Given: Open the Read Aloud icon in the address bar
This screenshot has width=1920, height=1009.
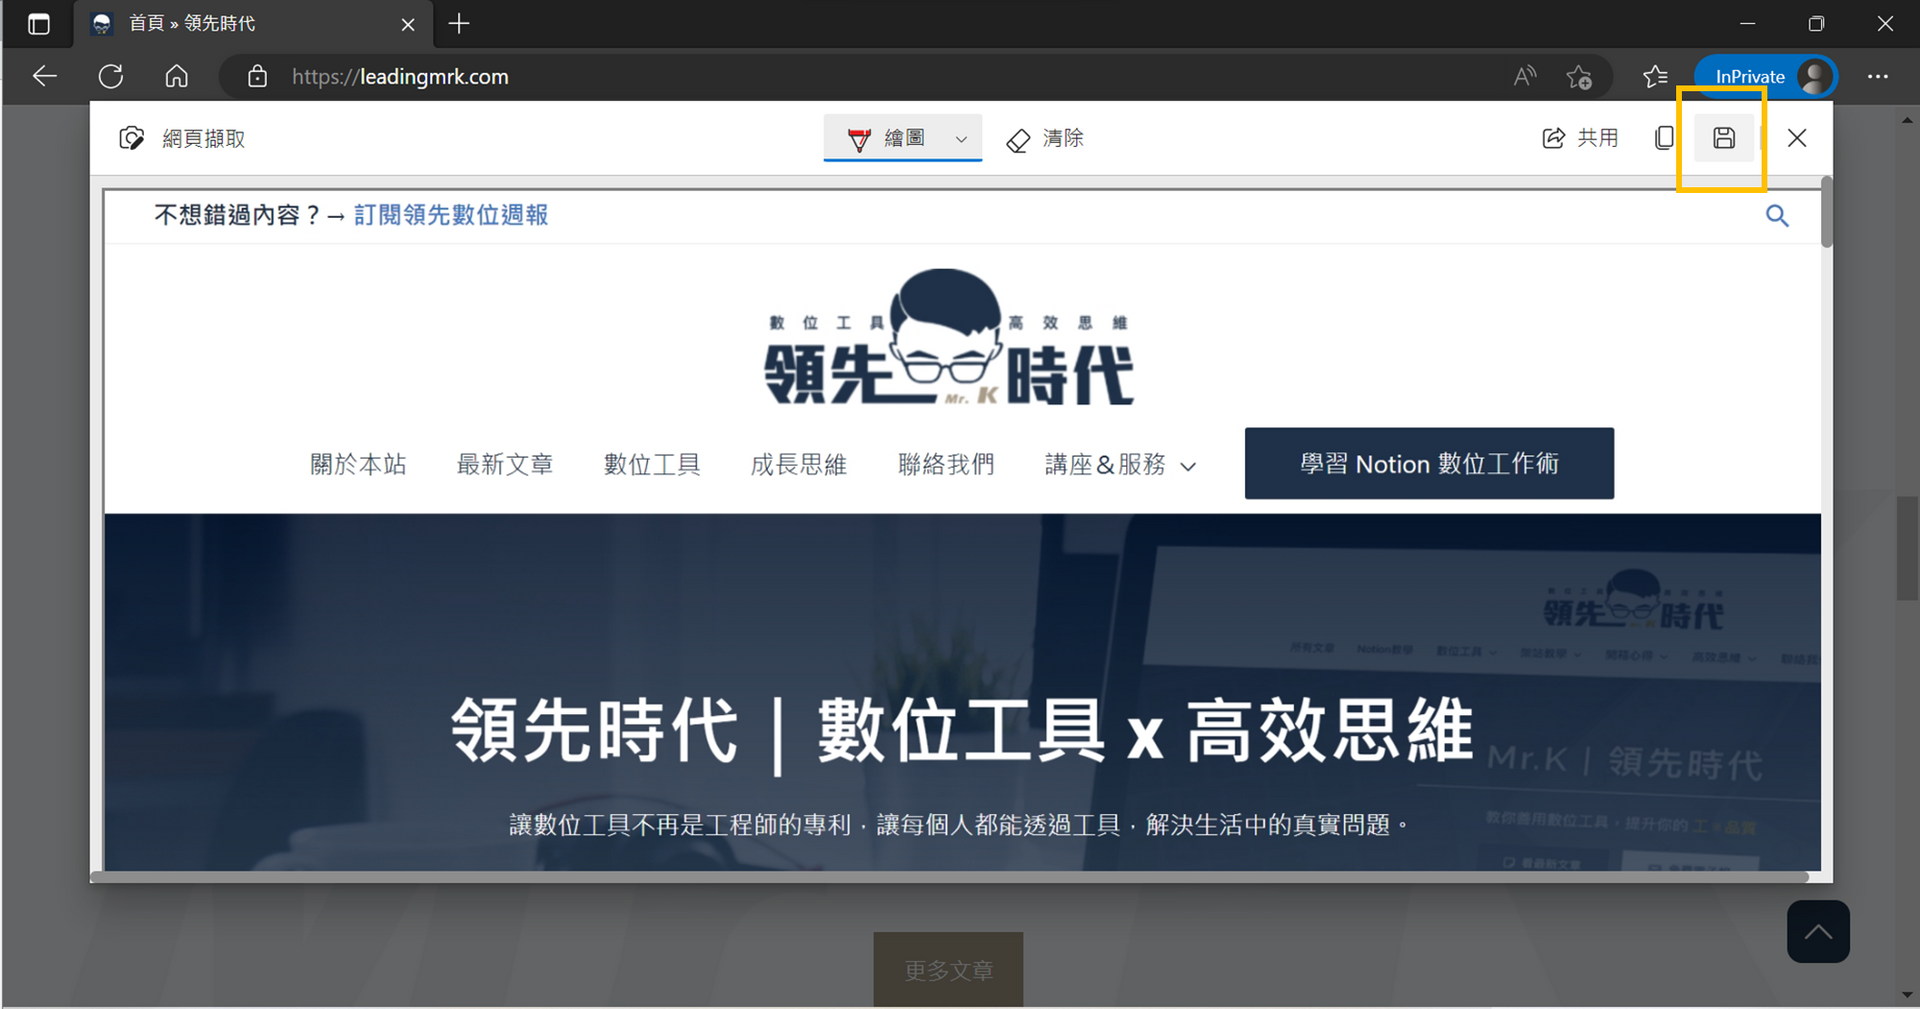Looking at the screenshot, I should (1525, 76).
